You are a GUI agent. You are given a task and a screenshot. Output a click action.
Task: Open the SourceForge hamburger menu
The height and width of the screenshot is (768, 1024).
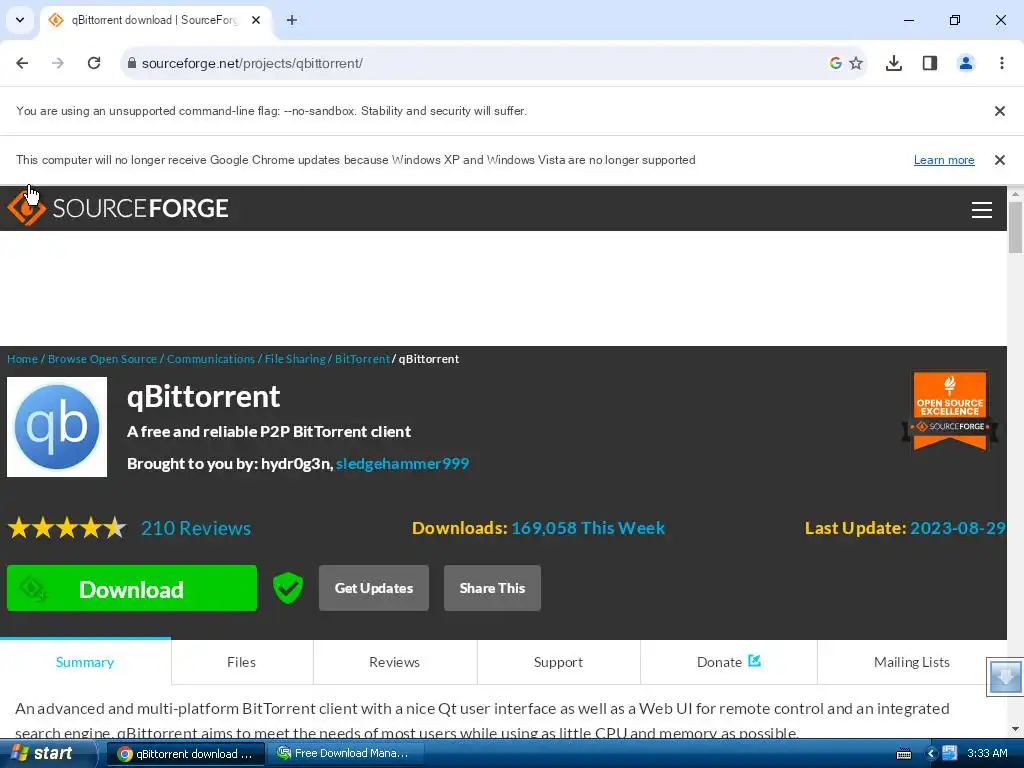pyautogui.click(x=982, y=210)
